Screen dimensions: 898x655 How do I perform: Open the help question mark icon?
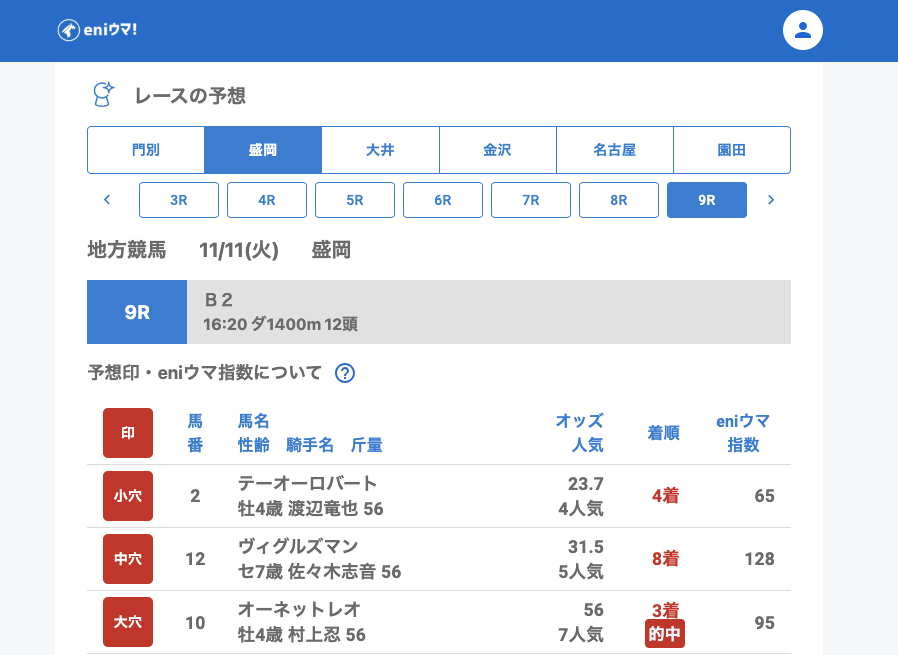(345, 373)
